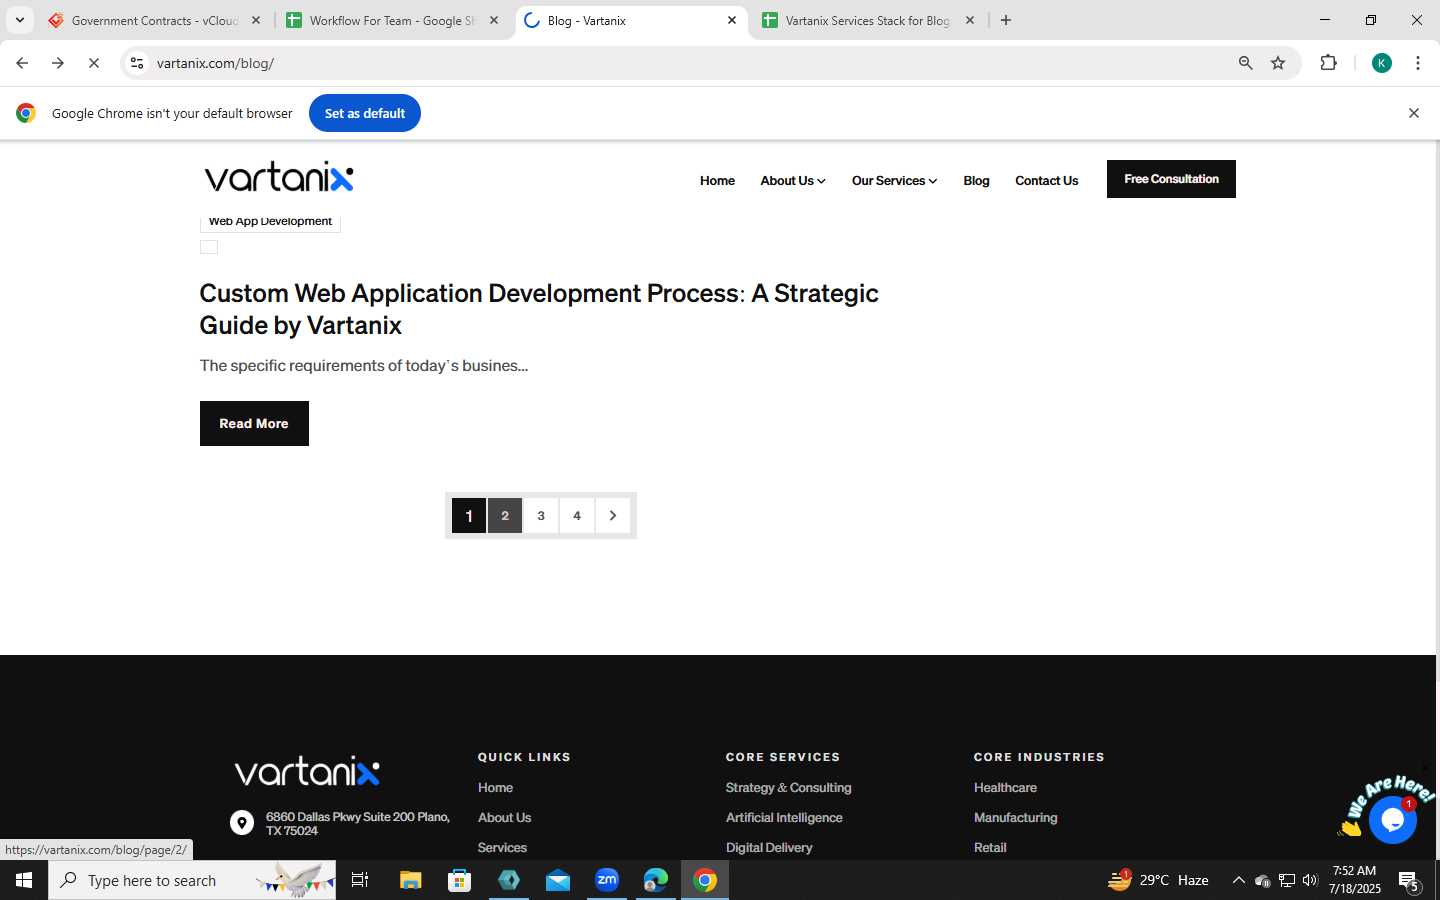The height and width of the screenshot is (900, 1440).
Task: Click the Web App Development category tag
Action: (x=270, y=221)
